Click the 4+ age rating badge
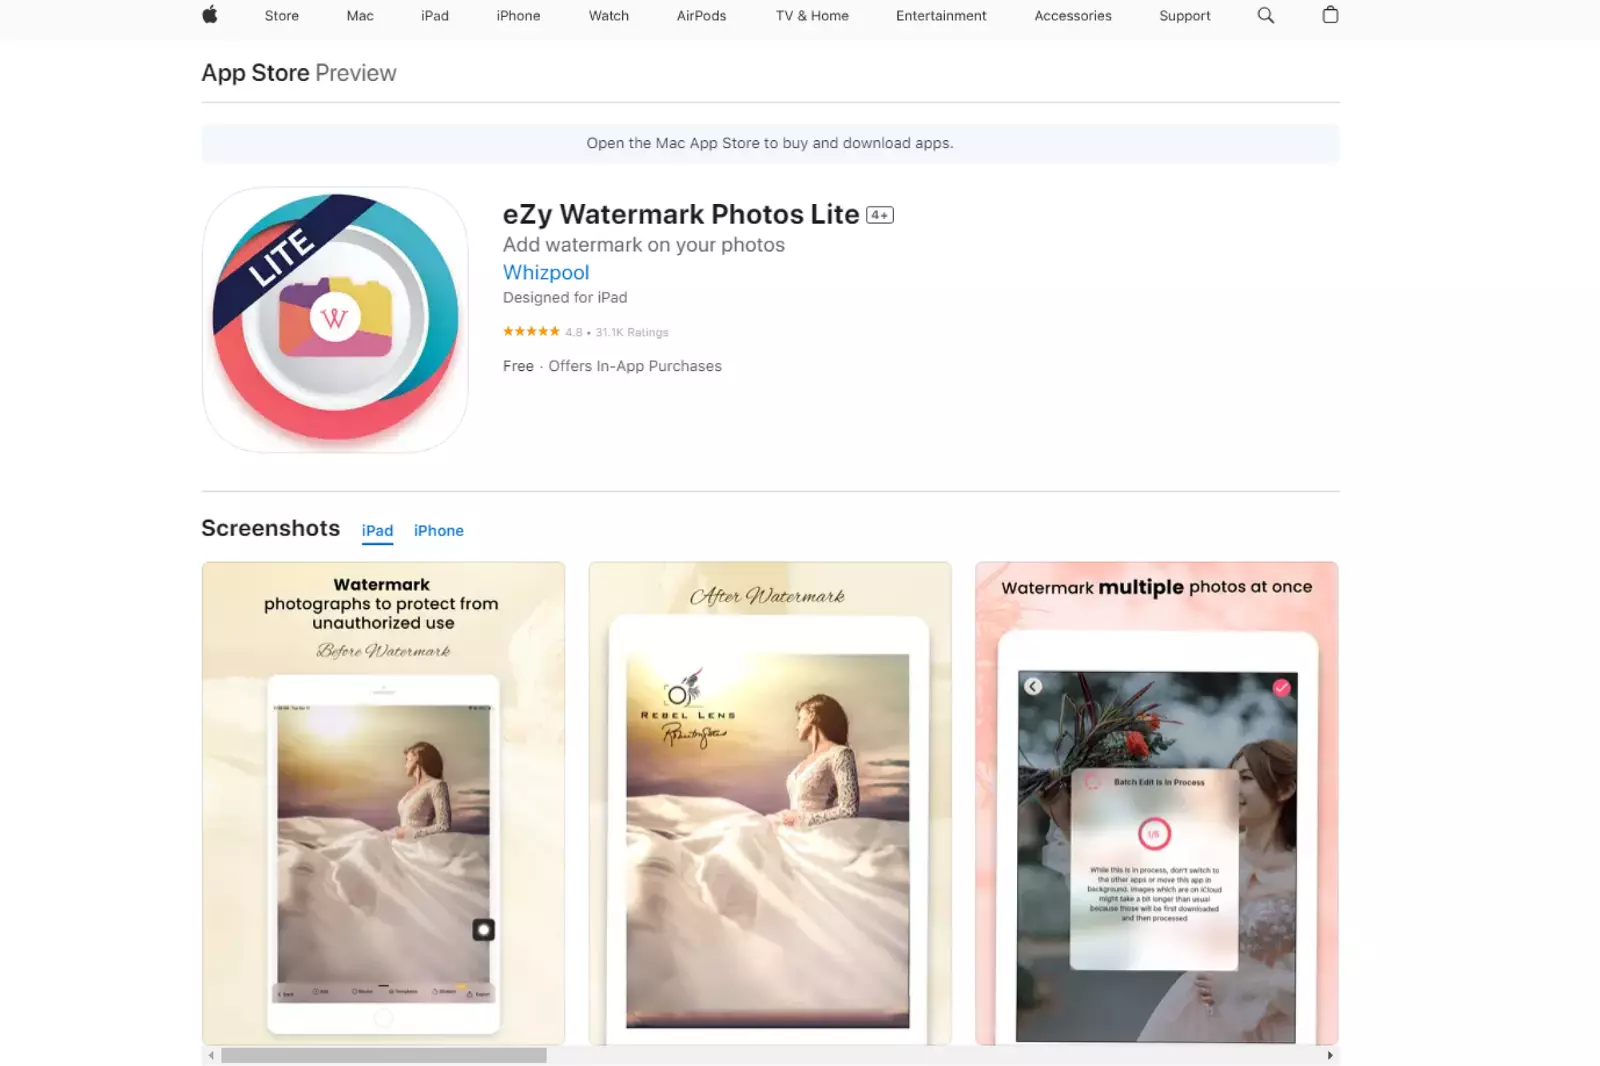The height and width of the screenshot is (1066, 1600). [x=880, y=215]
